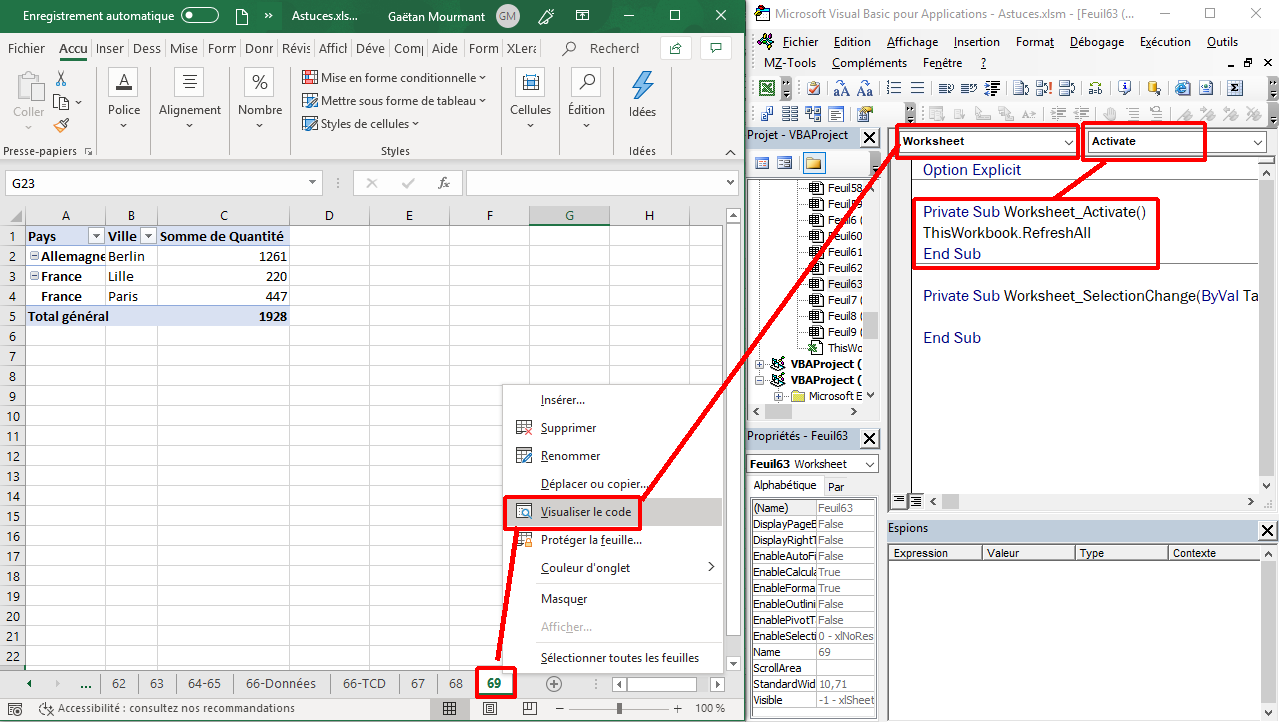Open the Fichier tab in Excel ribbon
The image size is (1279, 722).
point(26,48)
